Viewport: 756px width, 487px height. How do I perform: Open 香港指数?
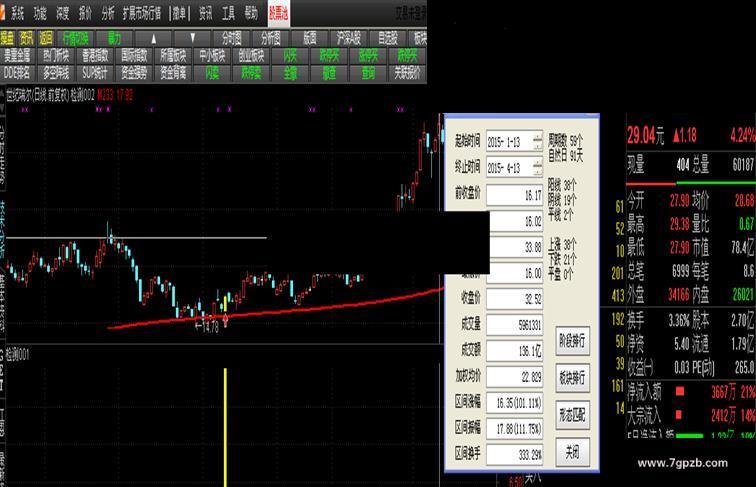95,56
